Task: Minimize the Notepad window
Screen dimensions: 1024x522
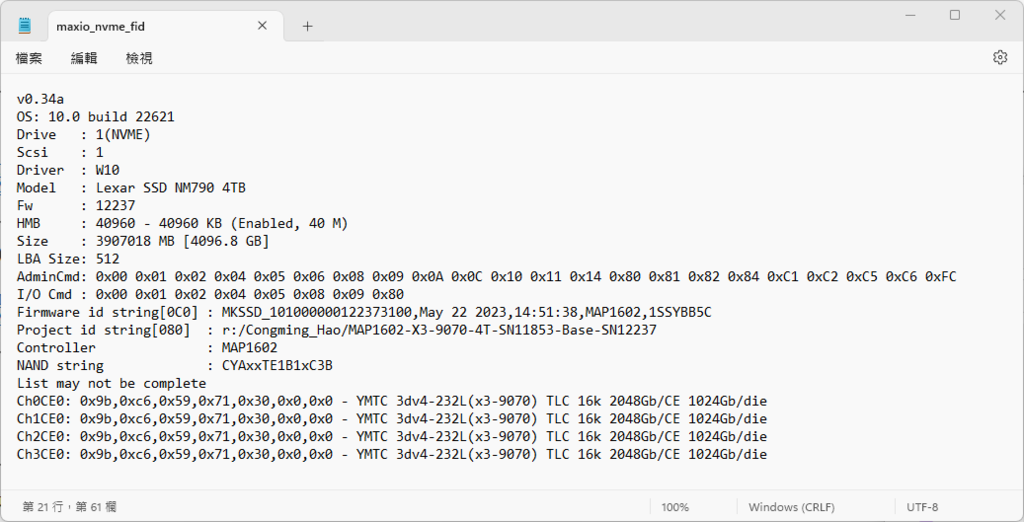Action: tap(910, 15)
